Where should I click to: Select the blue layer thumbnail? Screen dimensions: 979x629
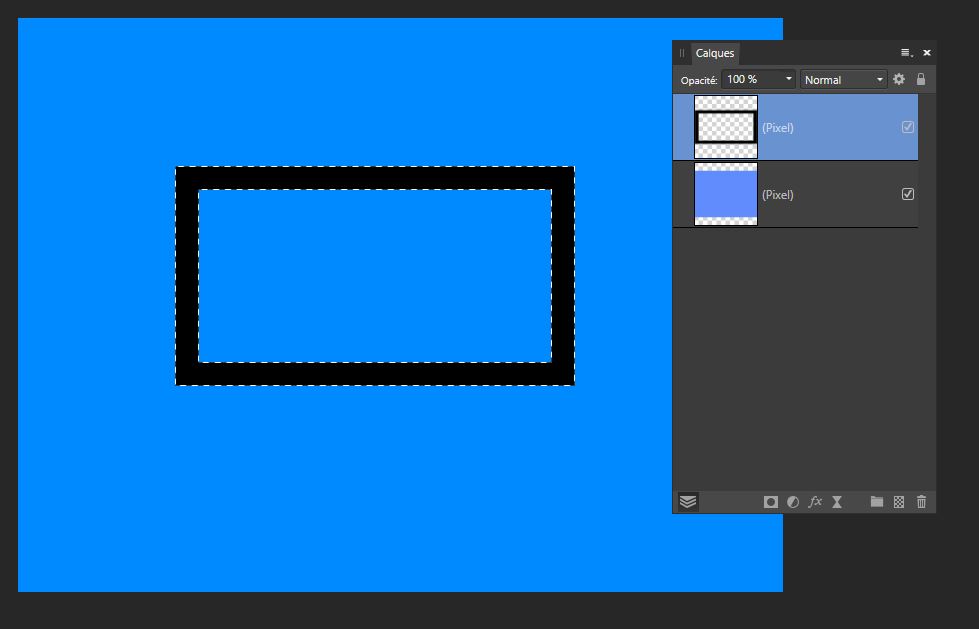click(x=726, y=194)
